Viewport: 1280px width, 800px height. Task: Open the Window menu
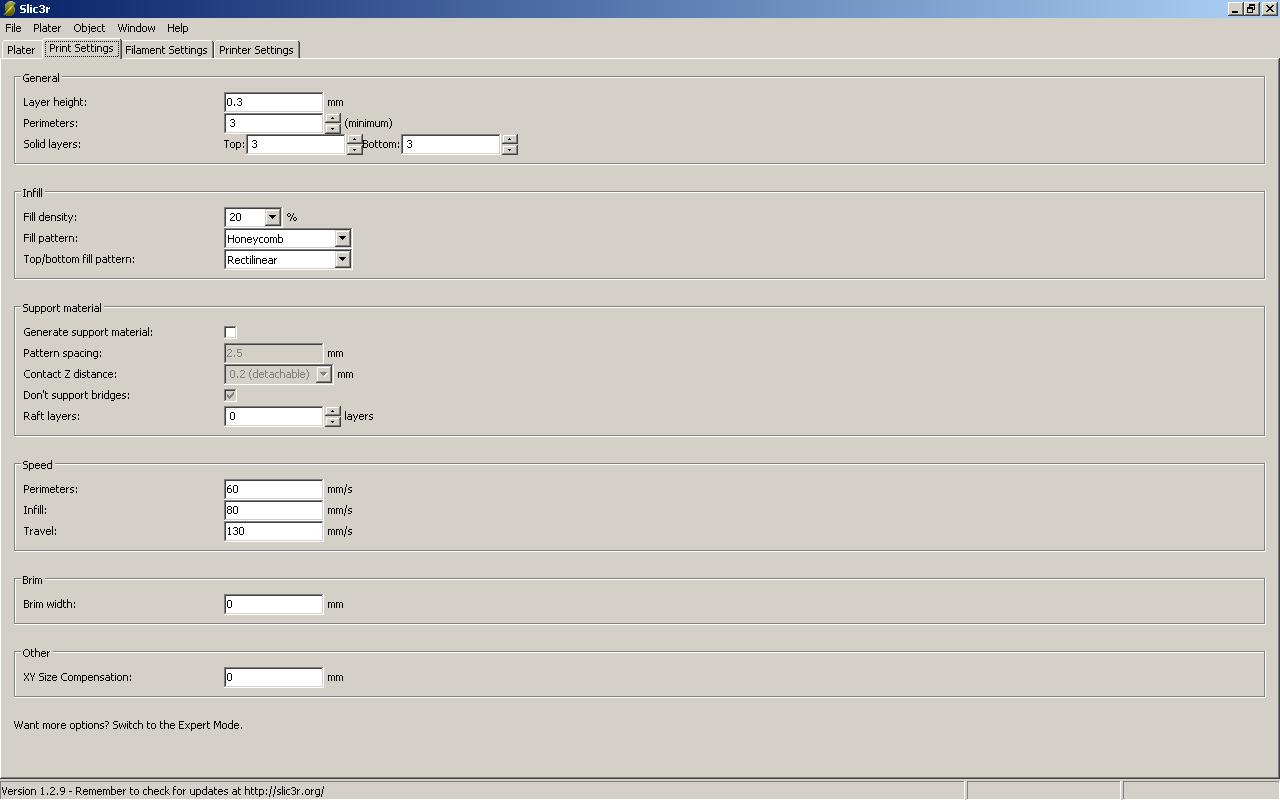136,28
